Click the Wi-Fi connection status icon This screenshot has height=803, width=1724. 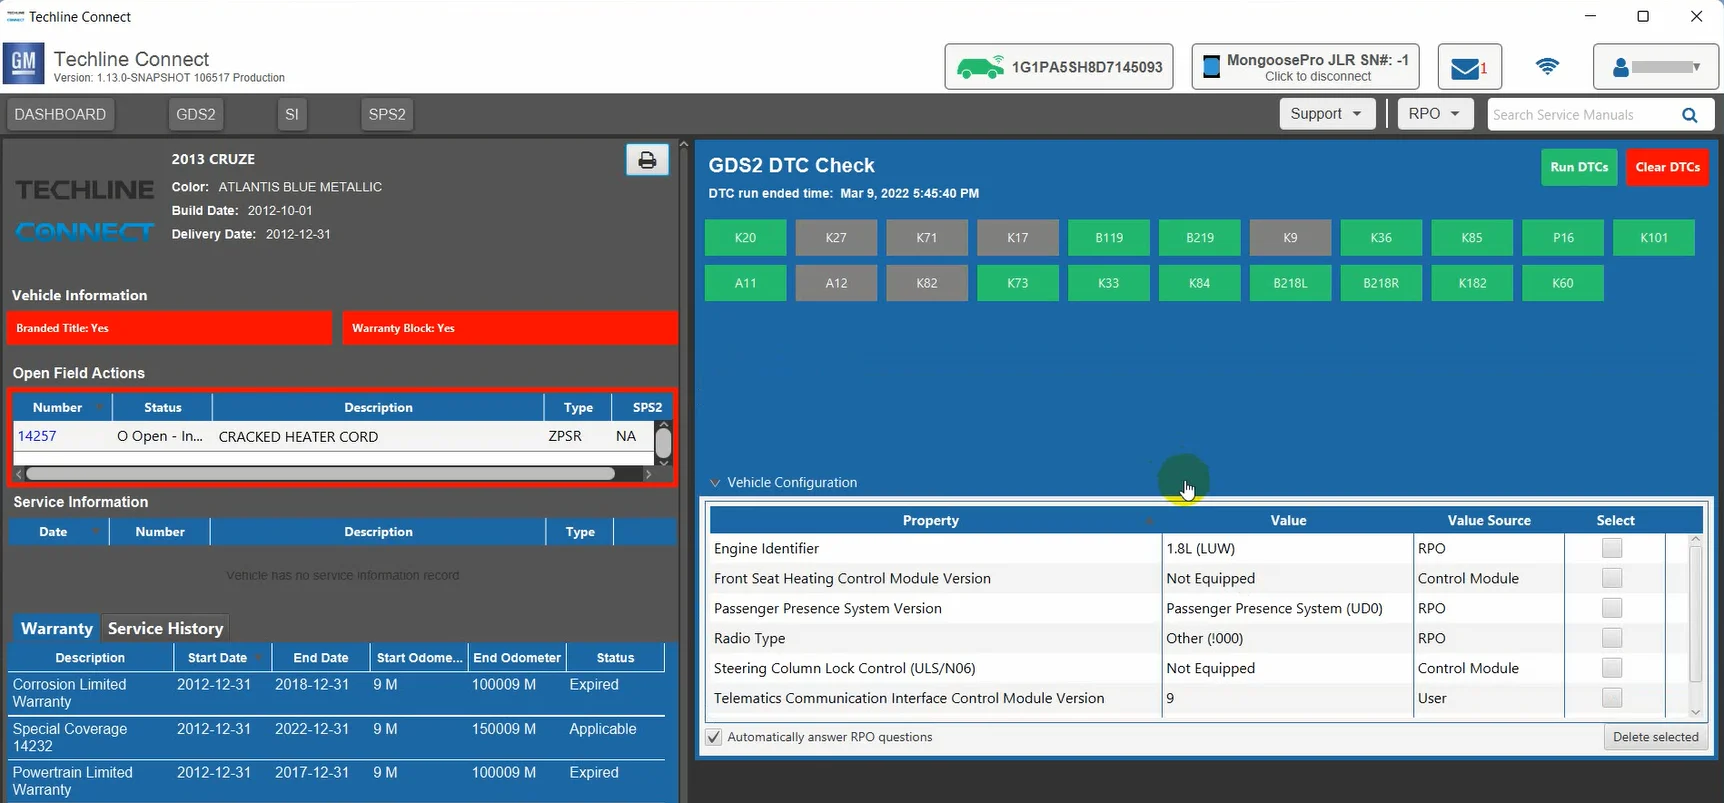click(x=1547, y=67)
